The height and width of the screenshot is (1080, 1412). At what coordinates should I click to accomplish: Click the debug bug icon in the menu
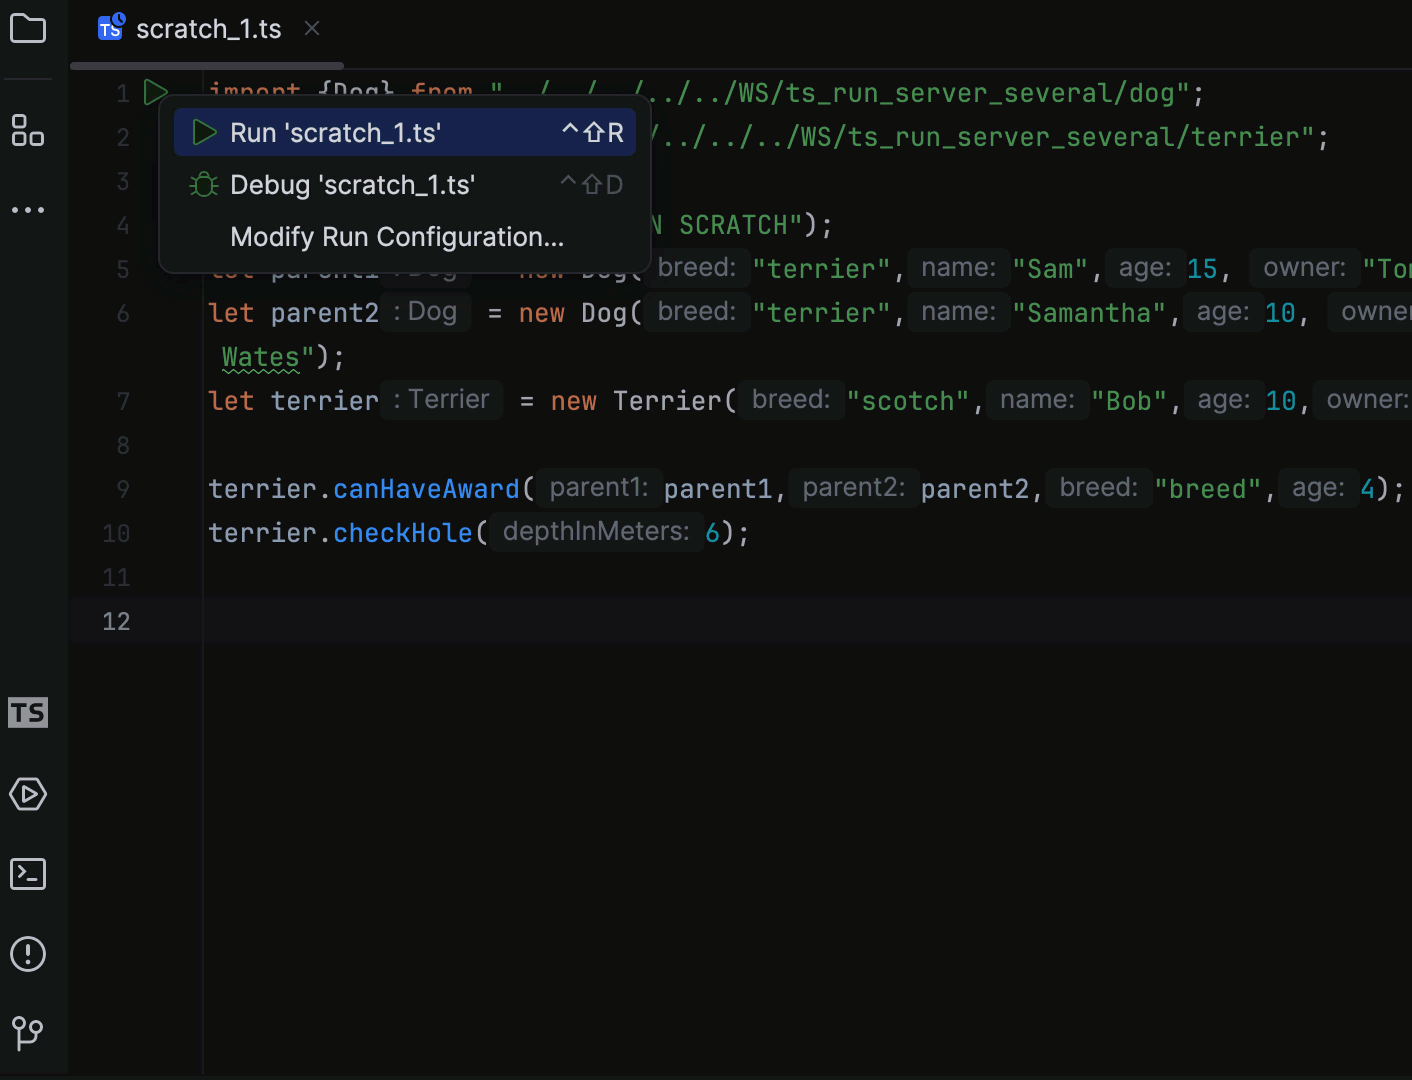(203, 184)
